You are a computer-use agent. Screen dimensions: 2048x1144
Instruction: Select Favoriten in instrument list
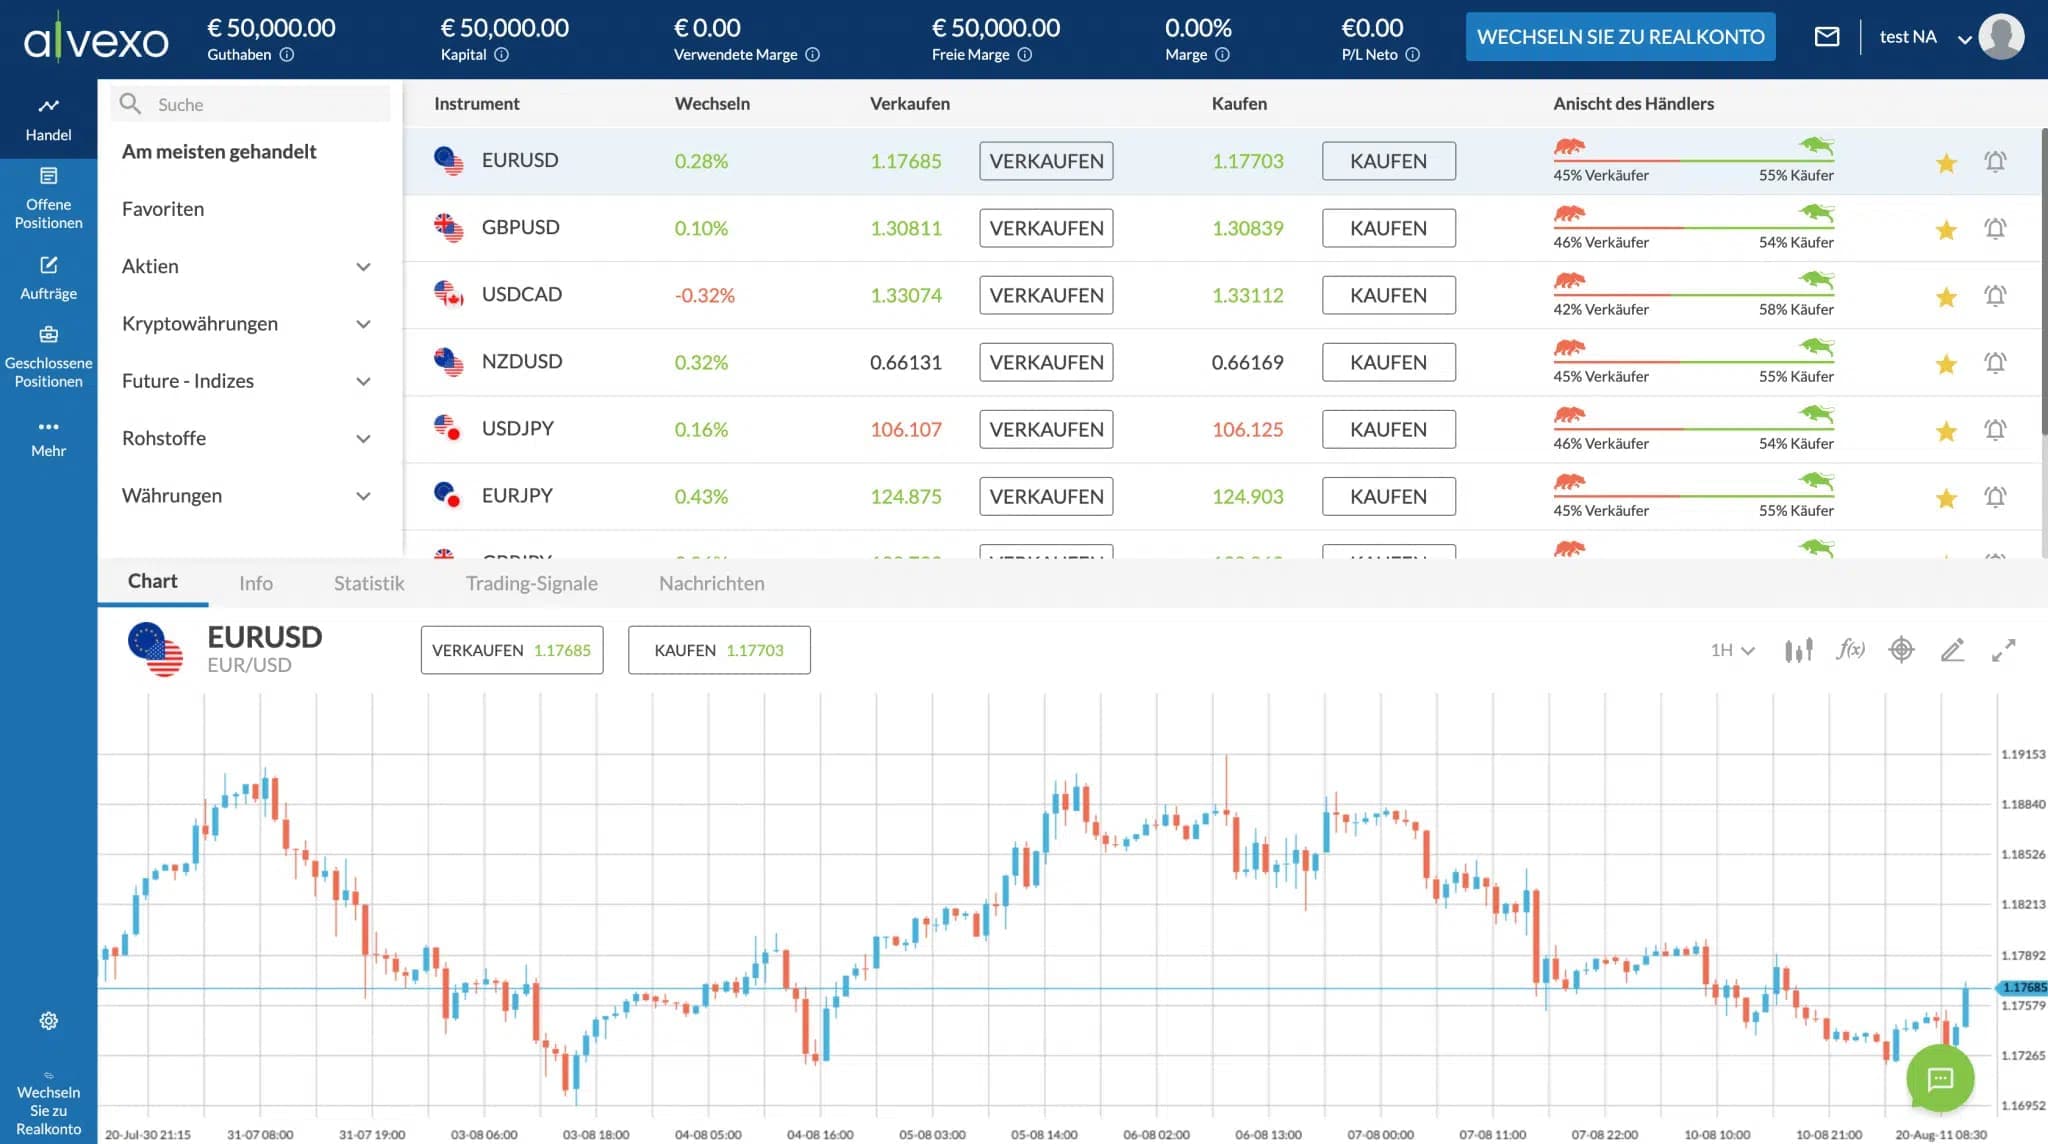[163, 209]
